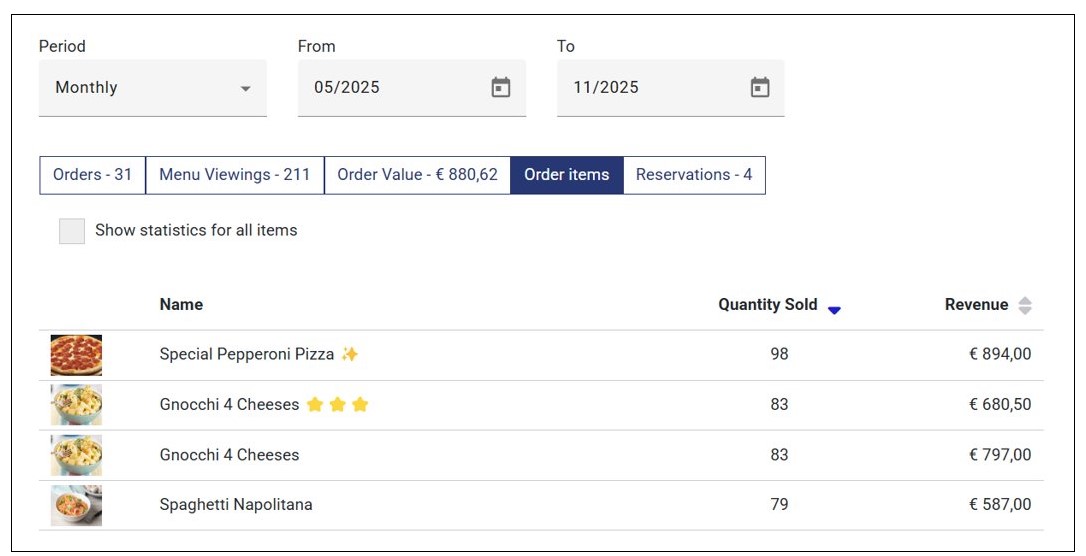The height and width of the screenshot is (556, 1086).
Task: Click the Period dropdown arrow
Action: (x=246, y=89)
